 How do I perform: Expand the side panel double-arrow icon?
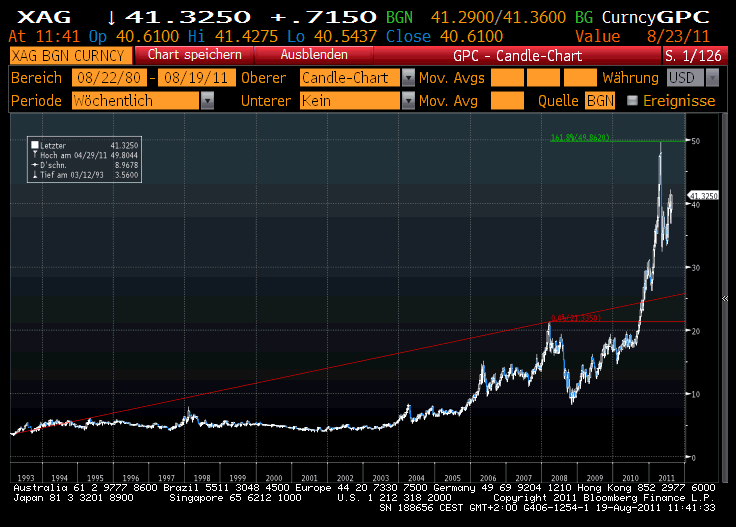click(x=725, y=298)
